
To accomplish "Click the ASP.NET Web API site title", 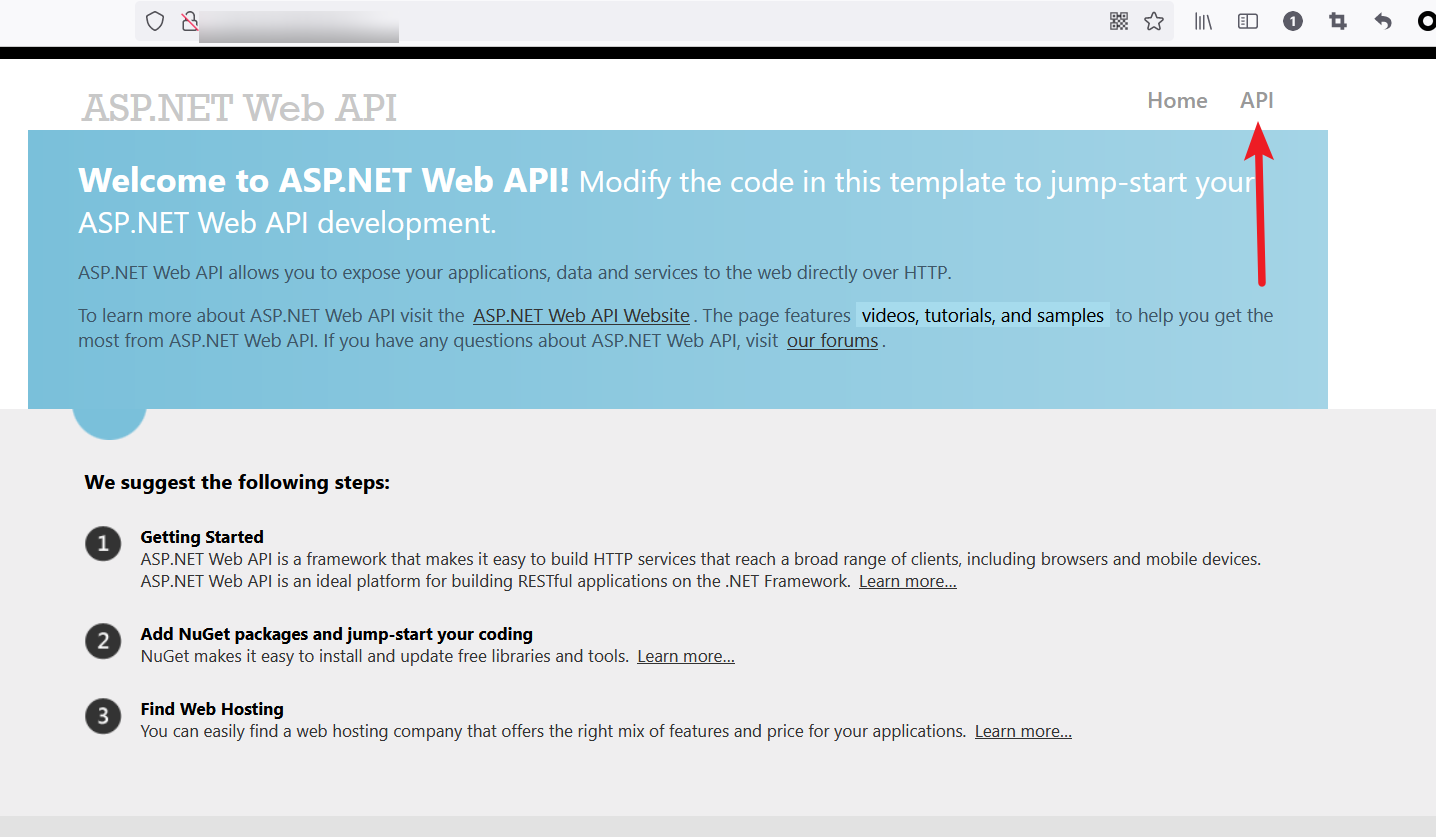I will pos(239,108).
